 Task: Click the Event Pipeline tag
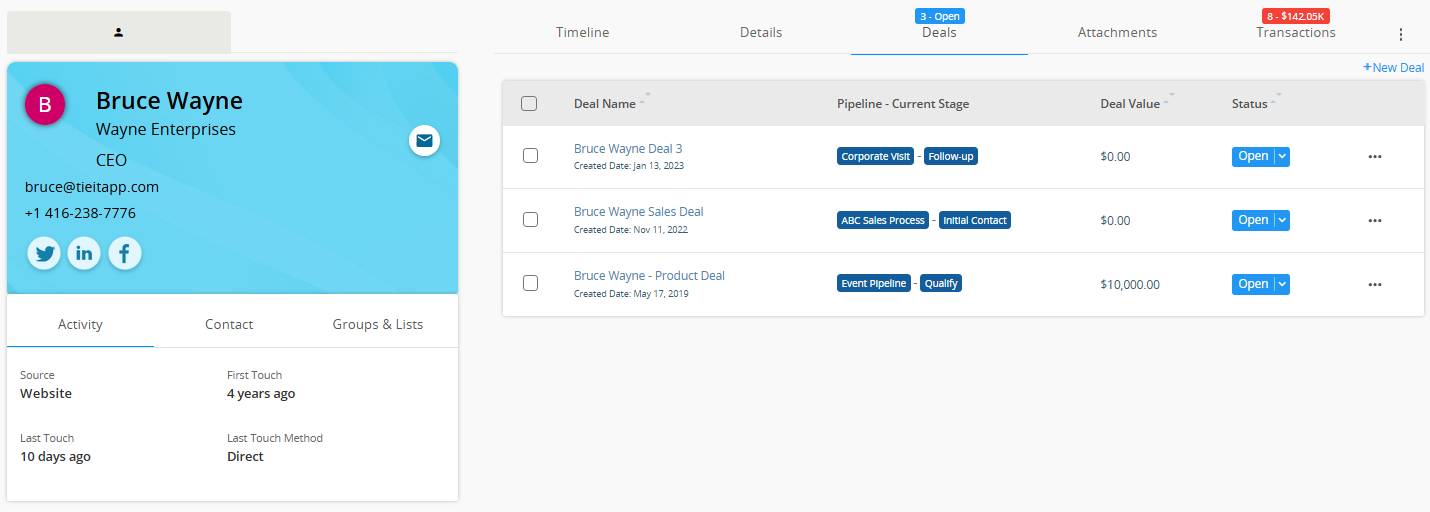point(874,283)
